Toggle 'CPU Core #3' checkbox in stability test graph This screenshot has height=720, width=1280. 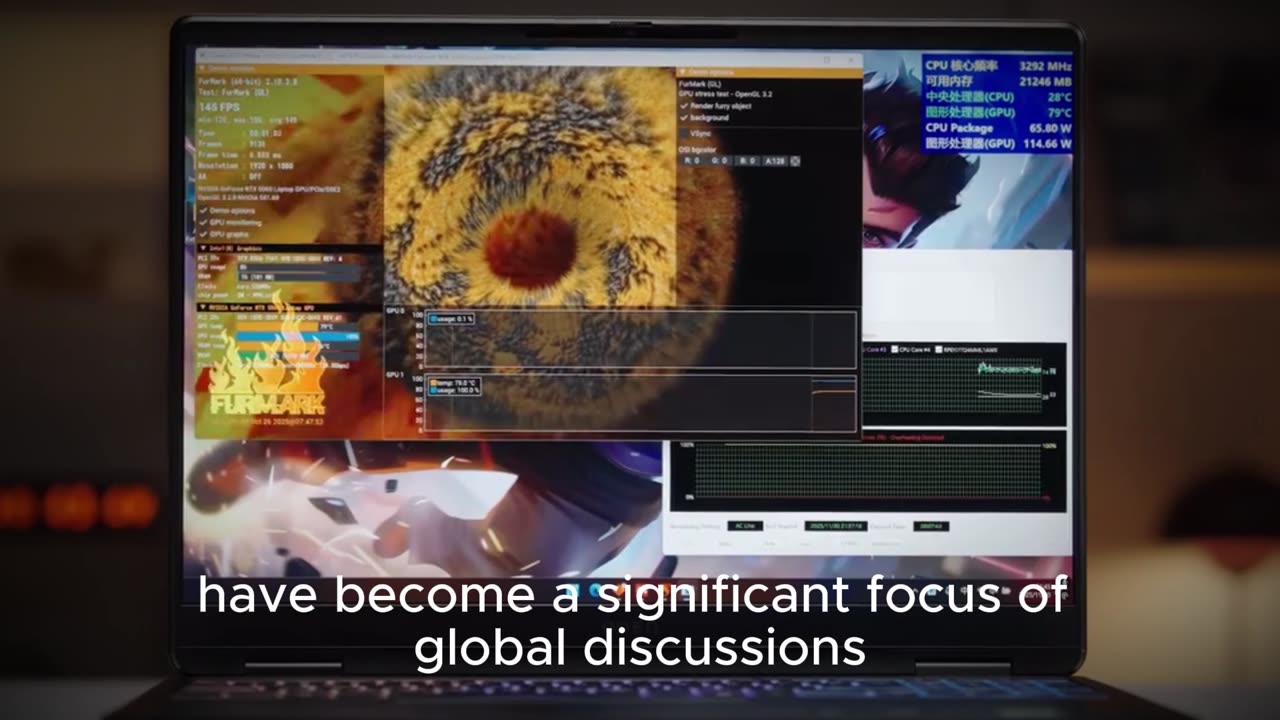[875, 350]
